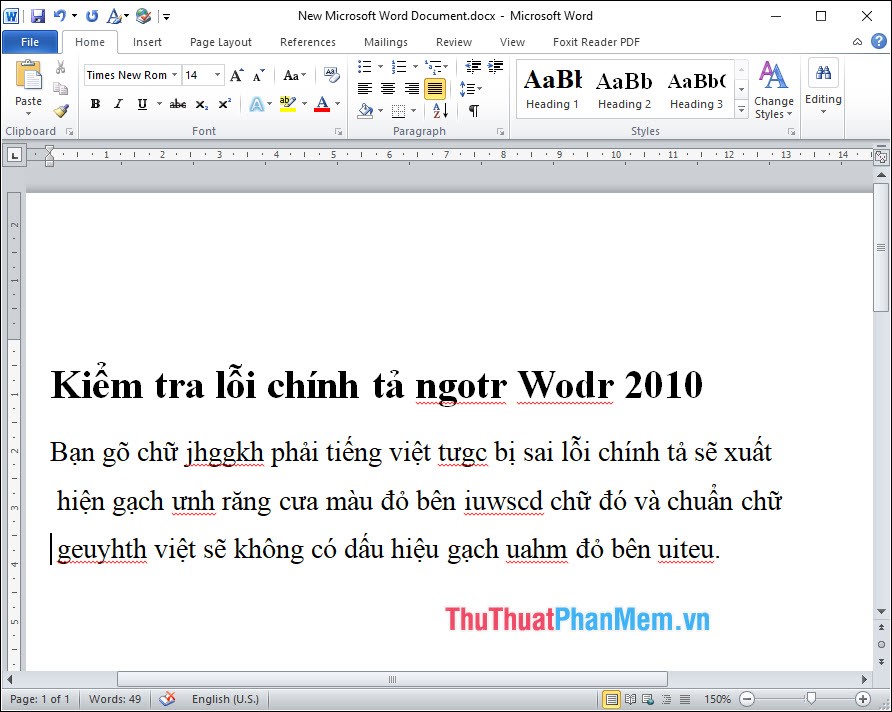Apply bold formatting with the Bold icon

tap(95, 105)
